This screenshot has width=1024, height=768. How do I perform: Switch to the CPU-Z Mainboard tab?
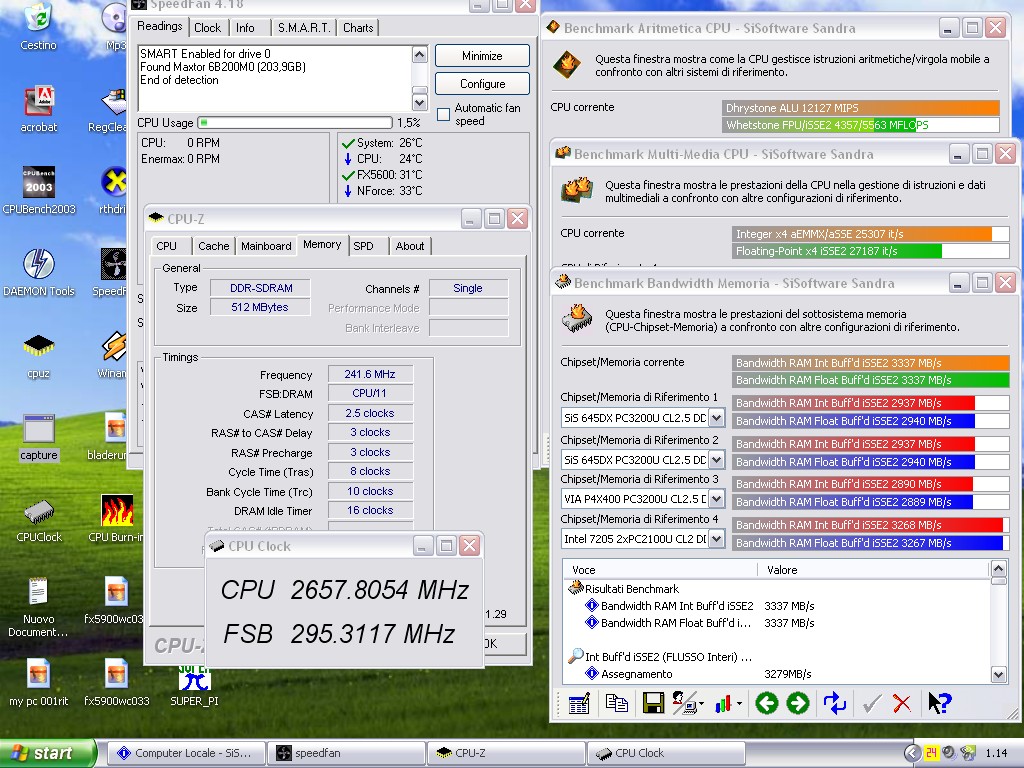(x=266, y=246)
